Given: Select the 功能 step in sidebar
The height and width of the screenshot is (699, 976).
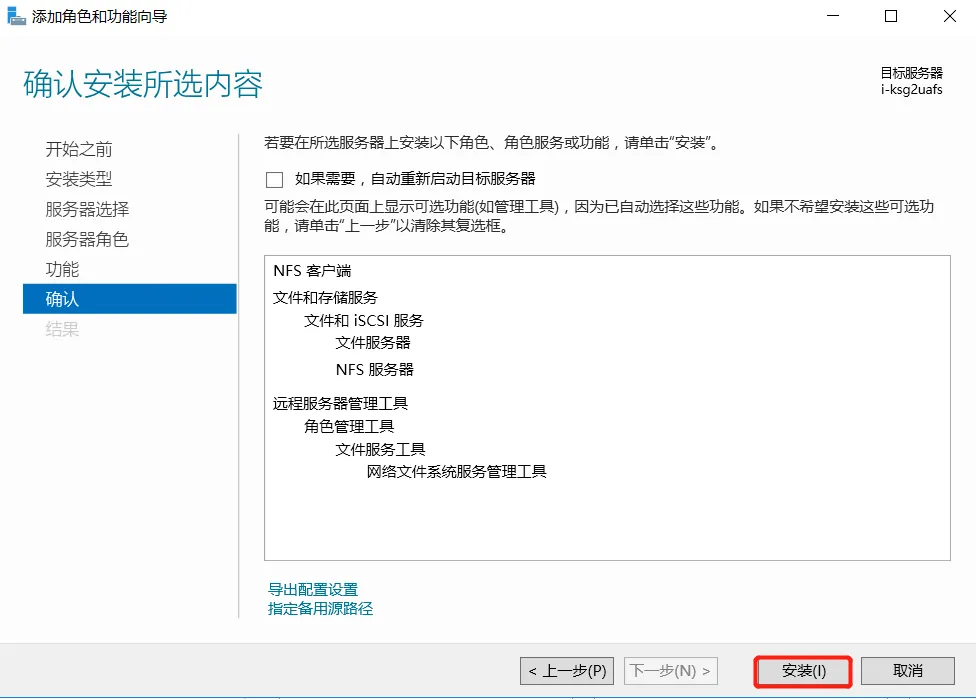Looking at the screenshot, I should click(62, 269).
